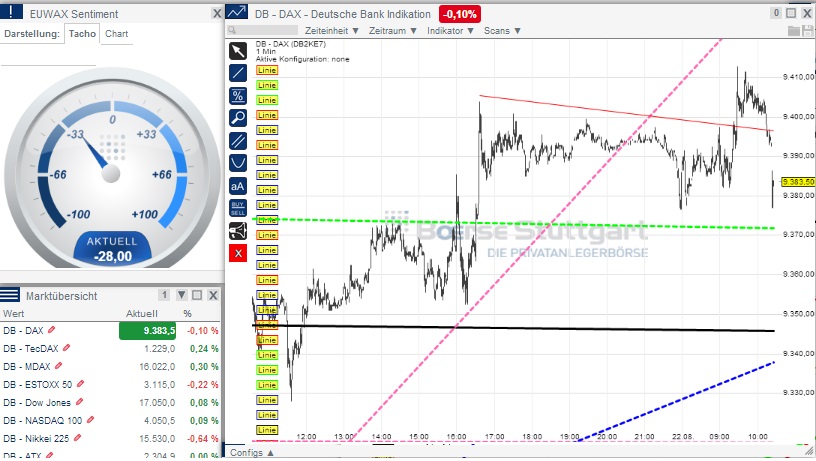816x461 pixels.
Task: Select the DB - ESTOXX 50 row
Action: 110,385
